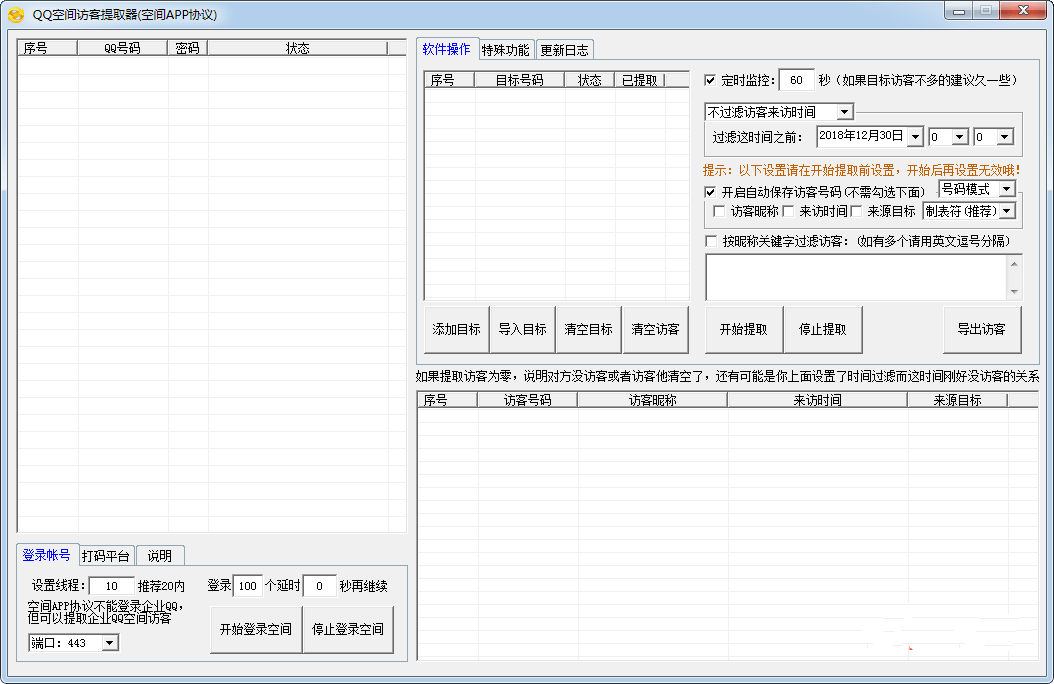1054x684 pixels.
Task: Select the 打码平台 tab
Action: point(106,556)
